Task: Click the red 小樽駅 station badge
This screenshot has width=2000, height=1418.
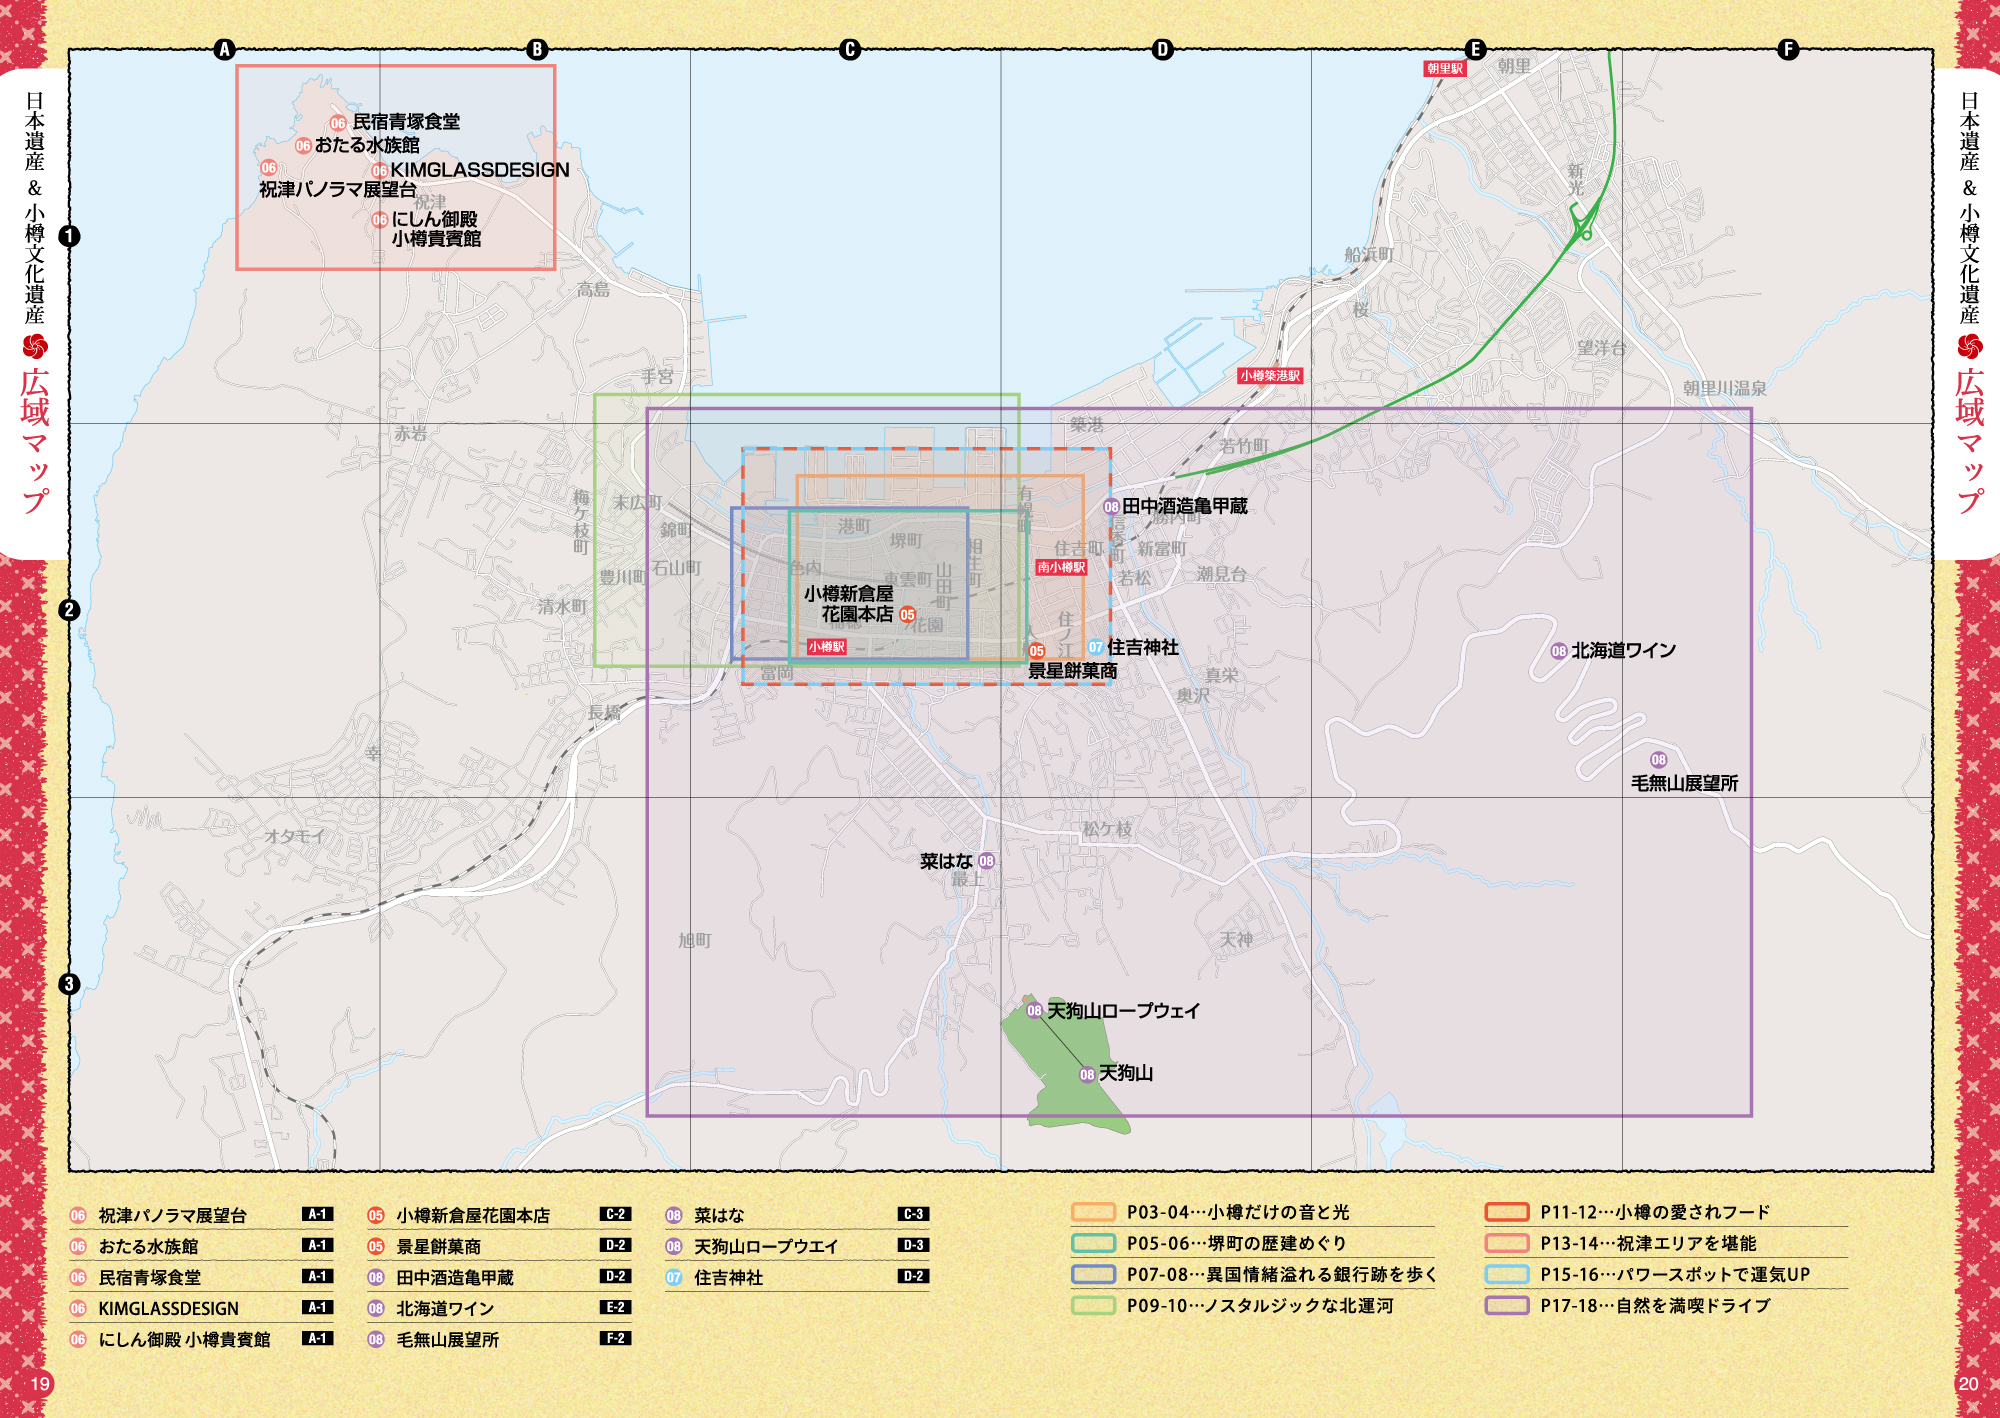Action: tap(827, 647)
